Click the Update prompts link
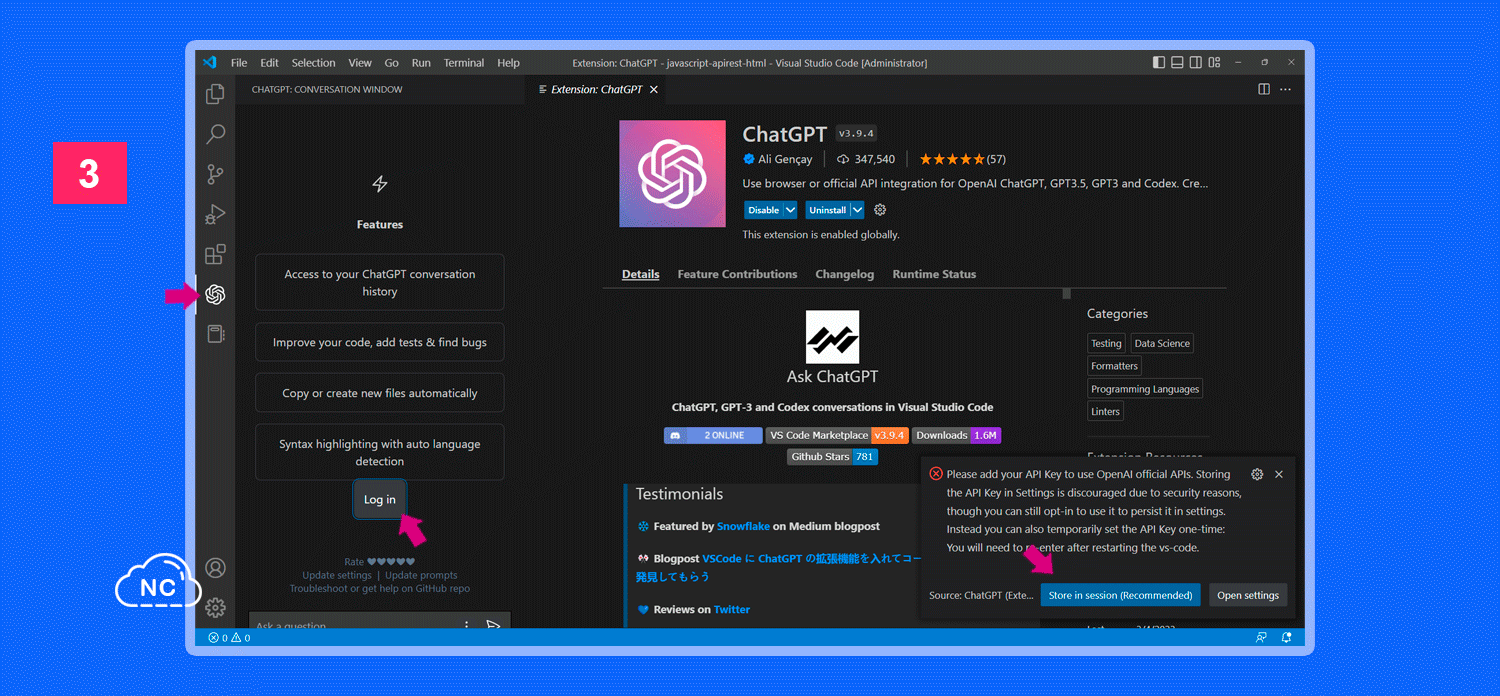 coord(421,575)
